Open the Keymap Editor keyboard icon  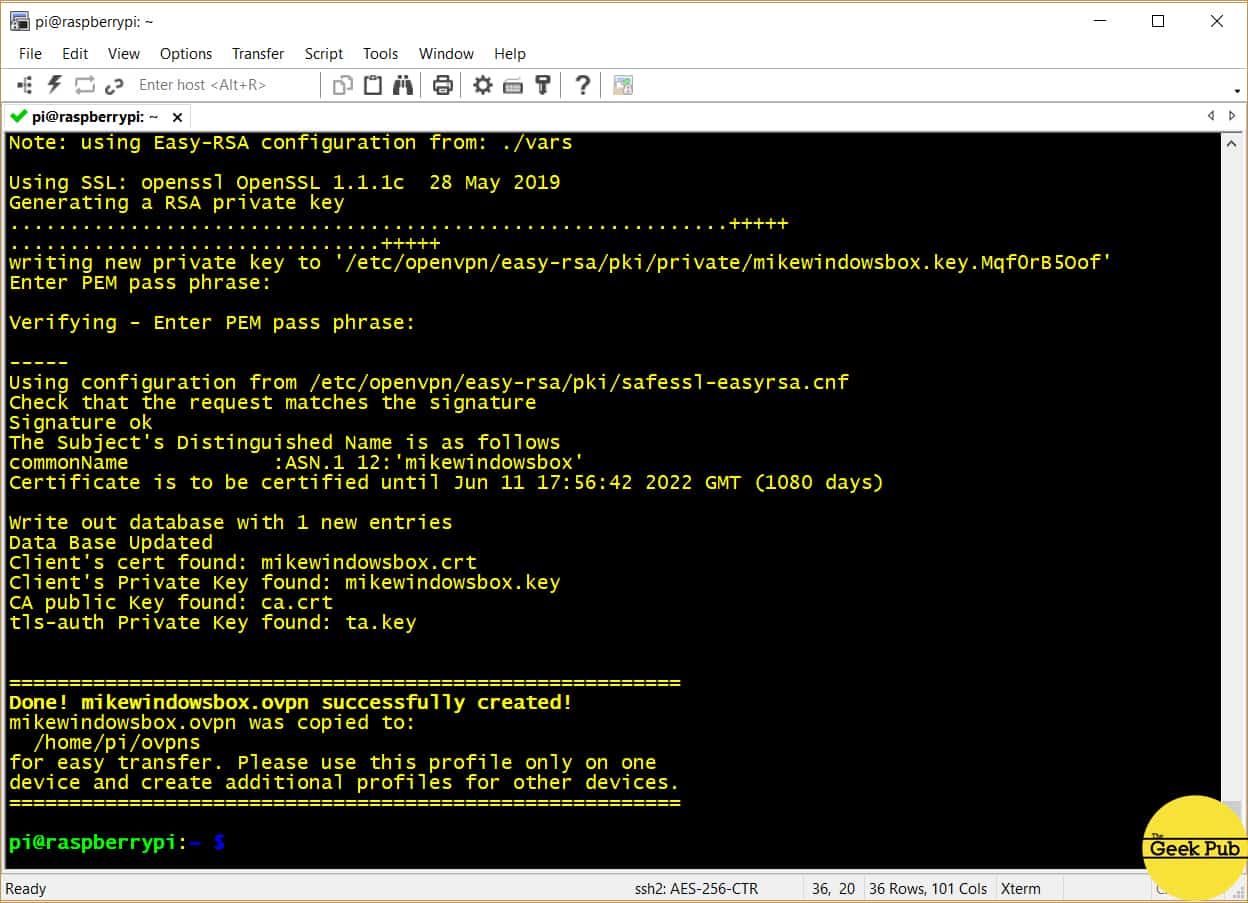pyautogui.click(x=513, y=85)
